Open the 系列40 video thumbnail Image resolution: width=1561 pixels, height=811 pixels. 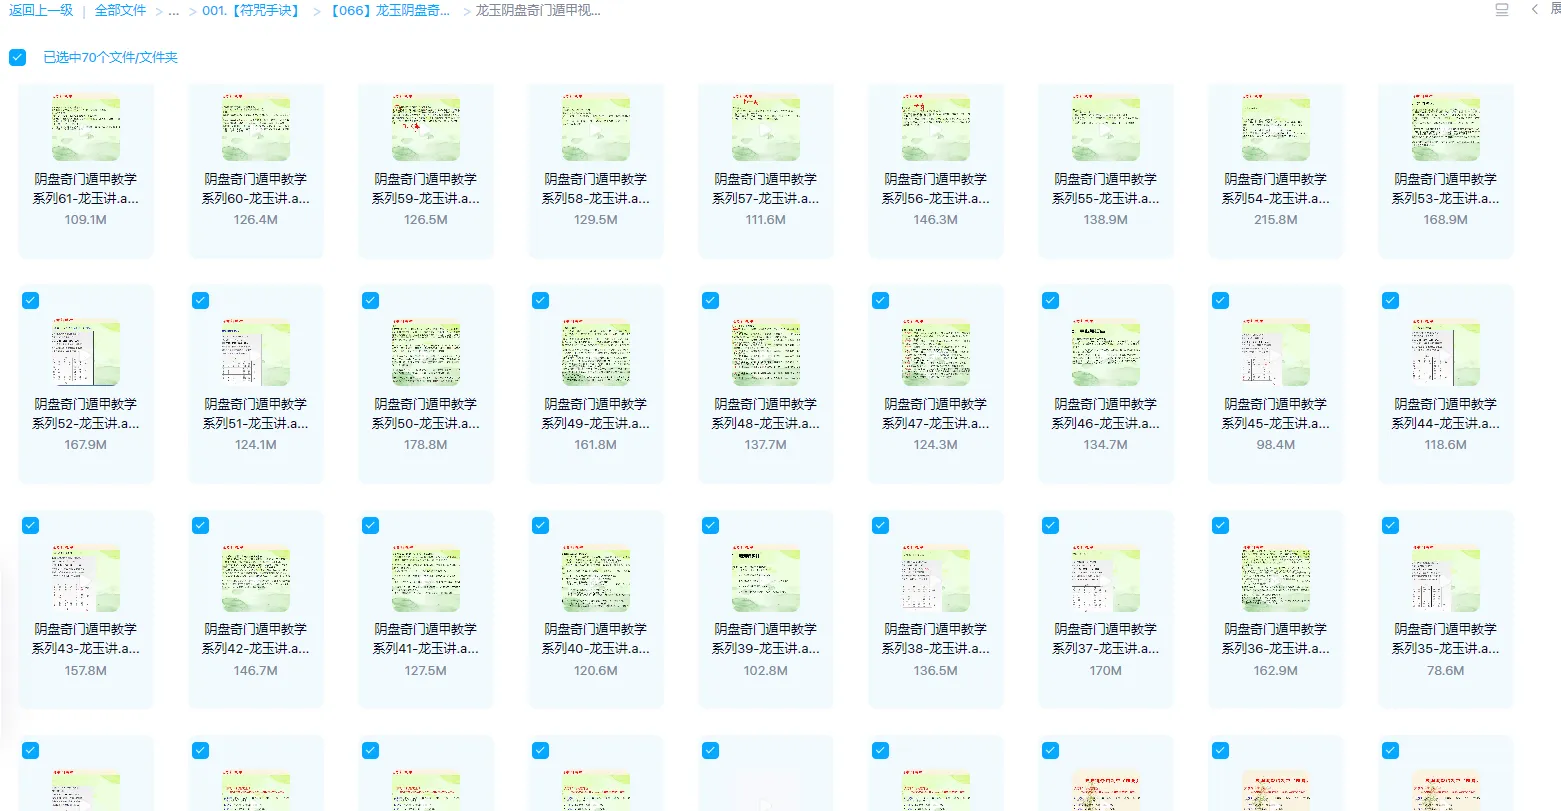[596, 578]
